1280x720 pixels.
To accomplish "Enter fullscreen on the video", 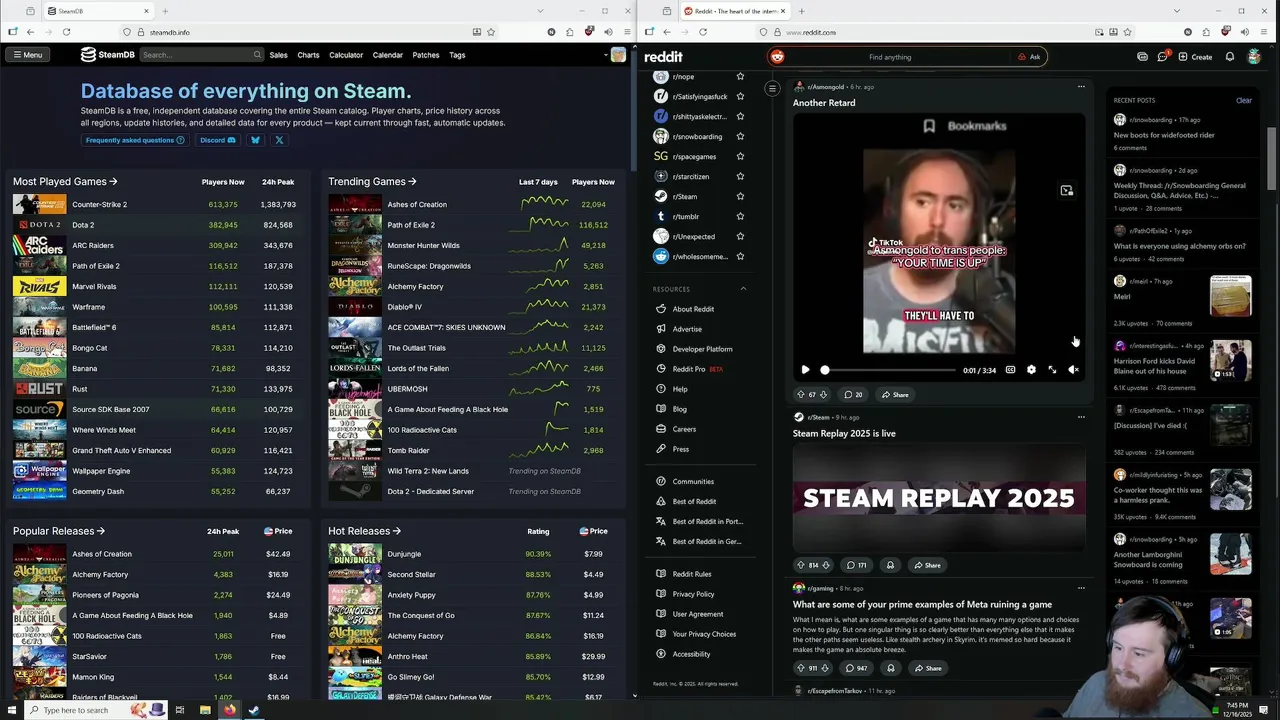I will tap(1052, 370).
